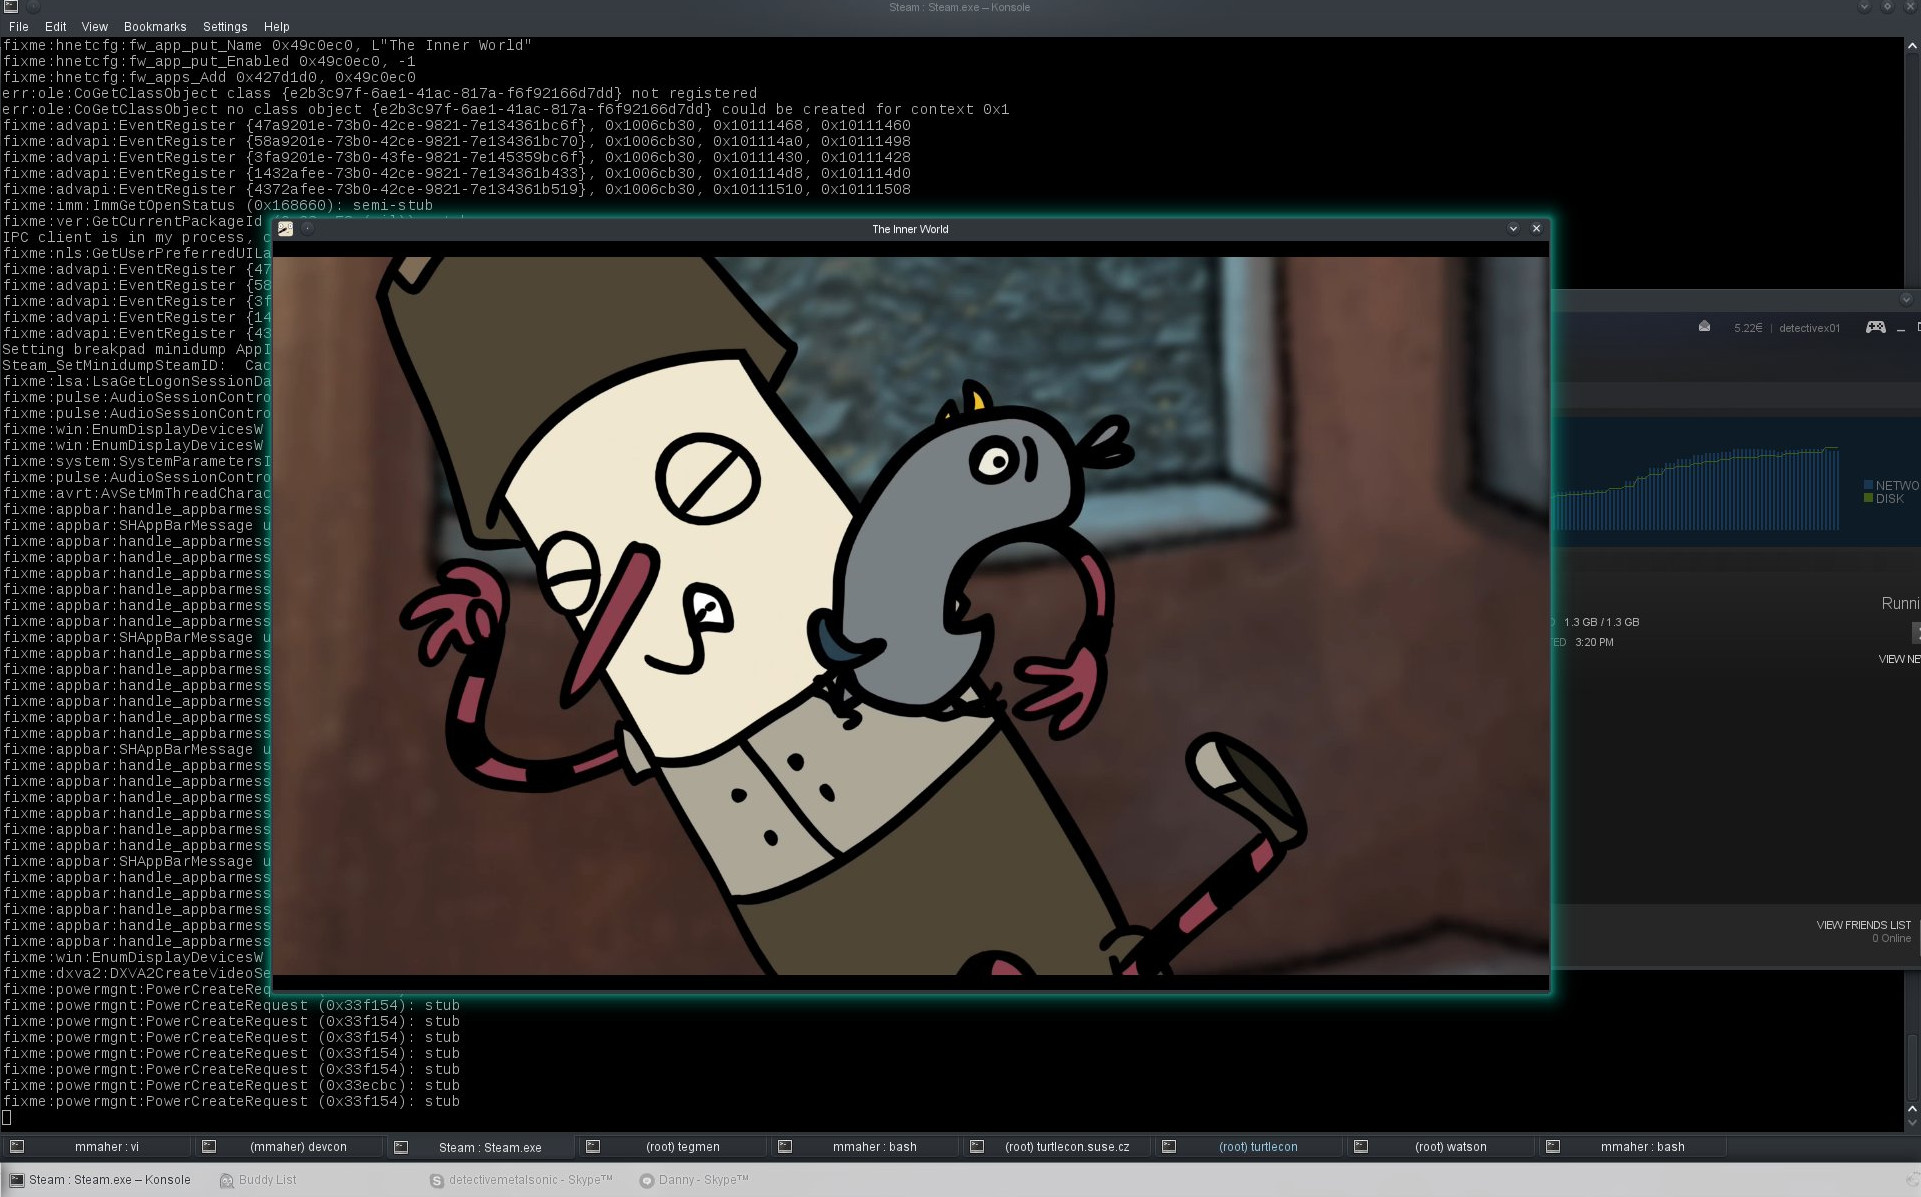Click the terminal icon on tegmen tab
Screen dimensions: 1921x1197
coord(593,1147)
